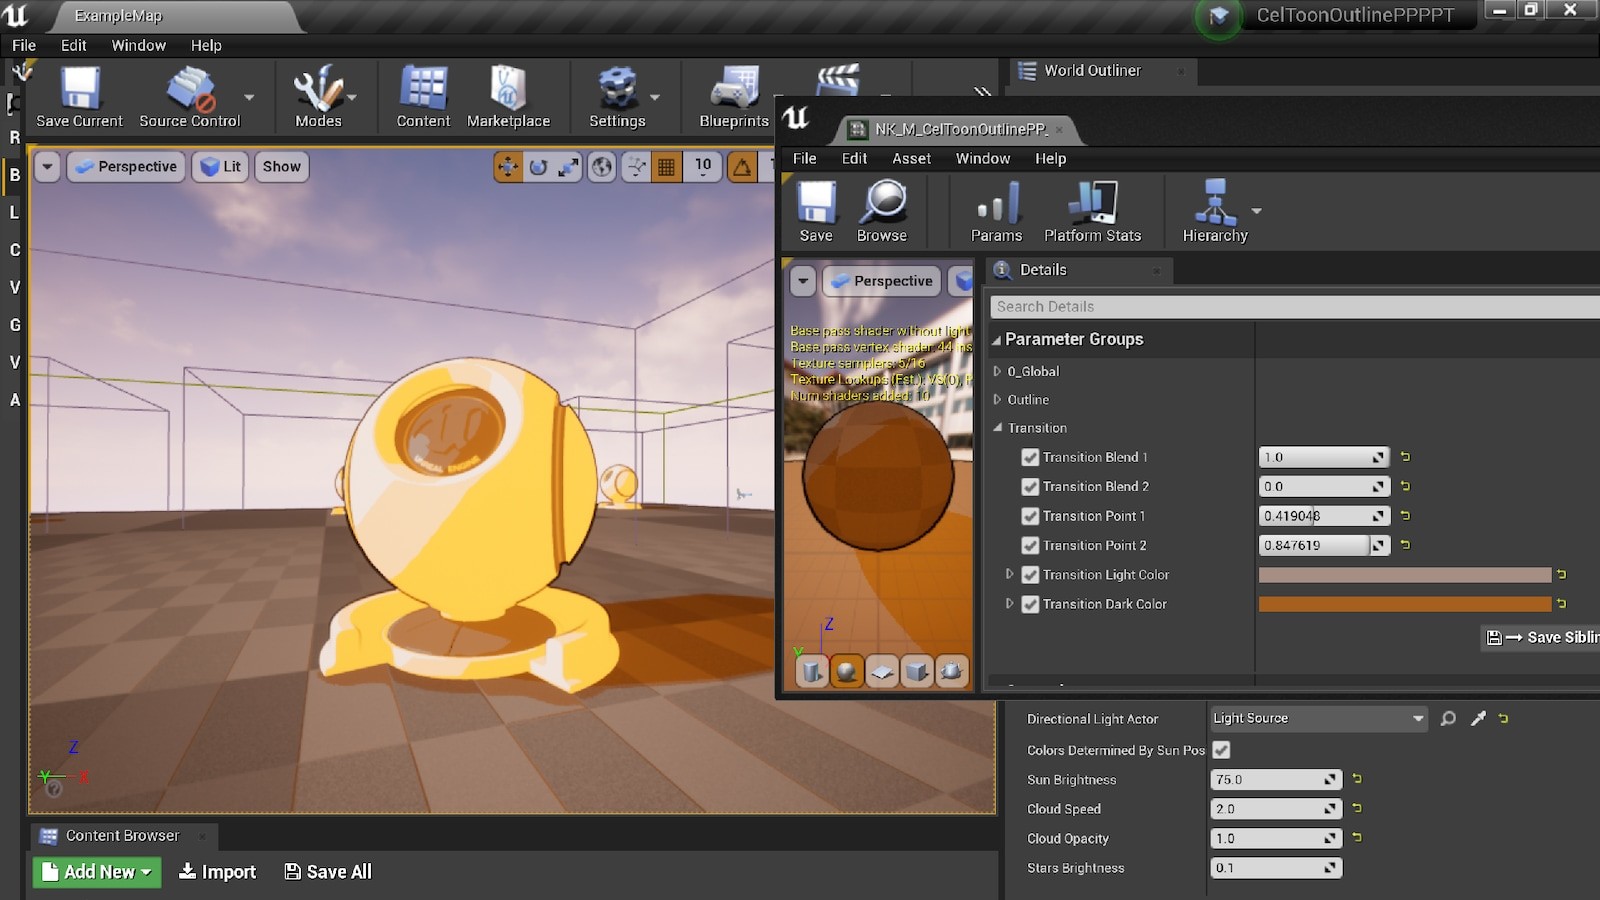Switch to the ExampleMap tab

pyautogui.click(x=118, y=16)
